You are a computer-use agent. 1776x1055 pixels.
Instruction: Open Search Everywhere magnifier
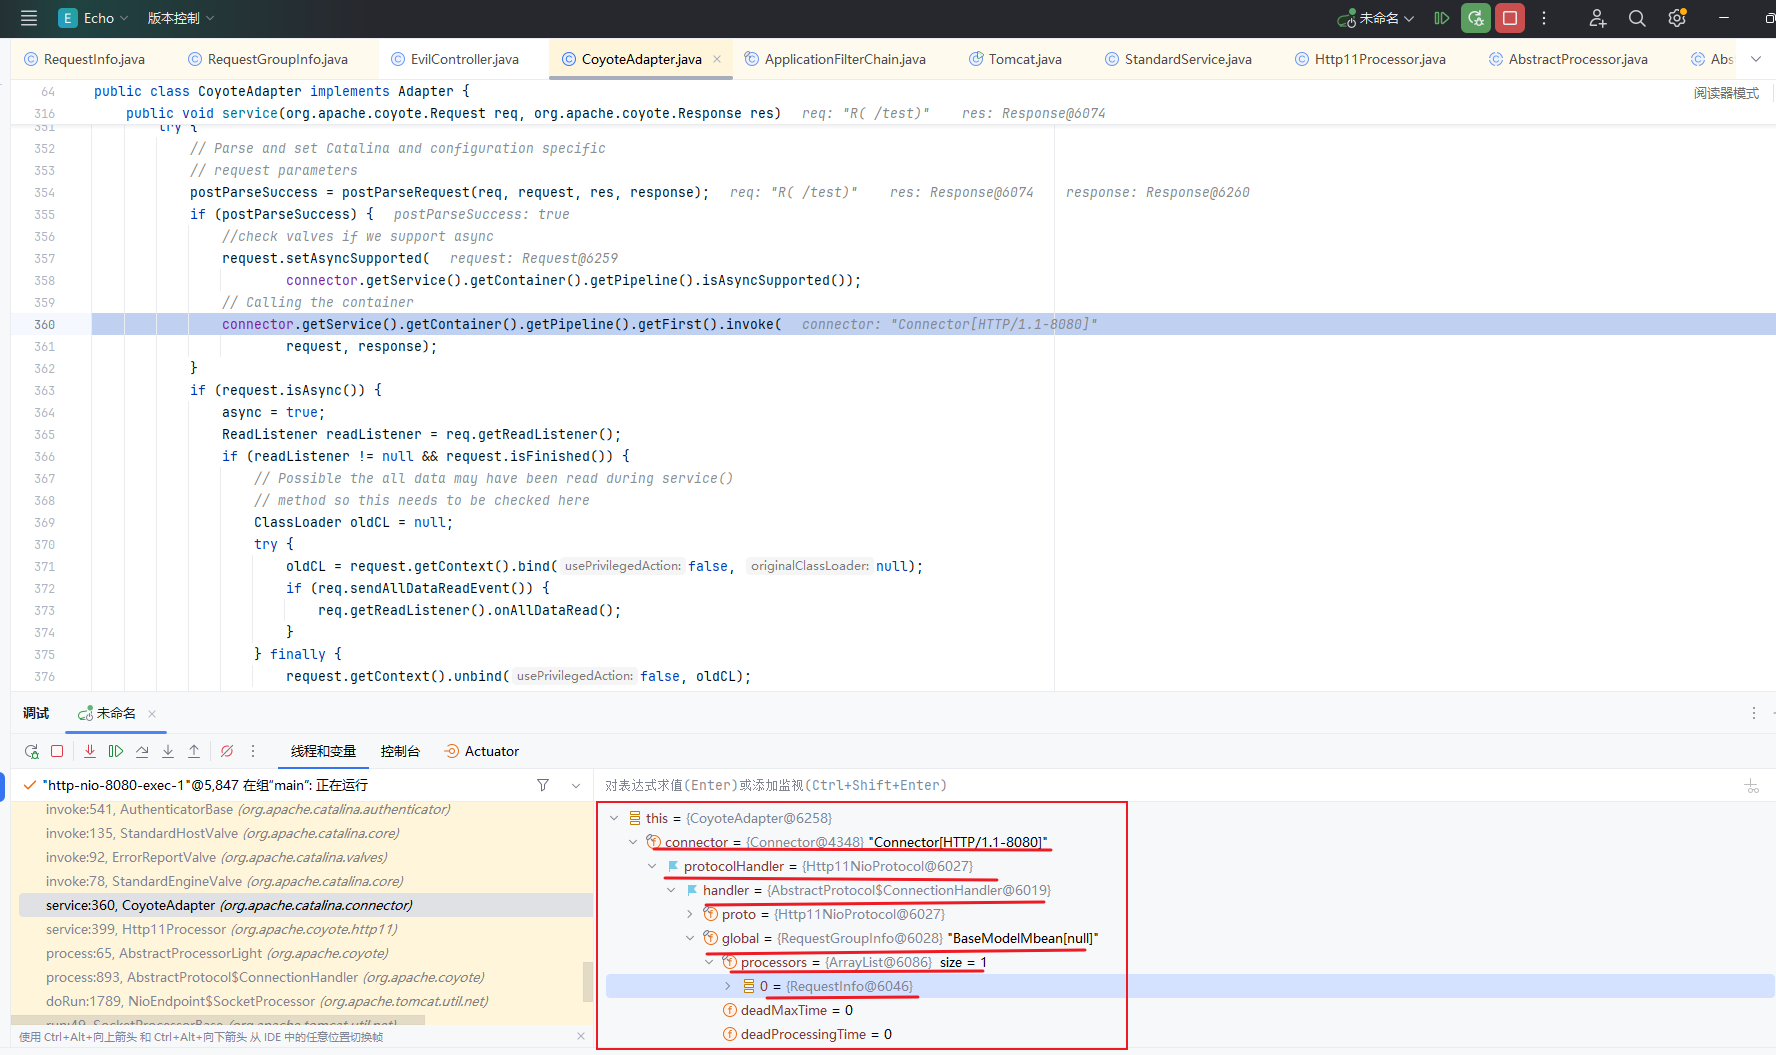point(1637,18)
